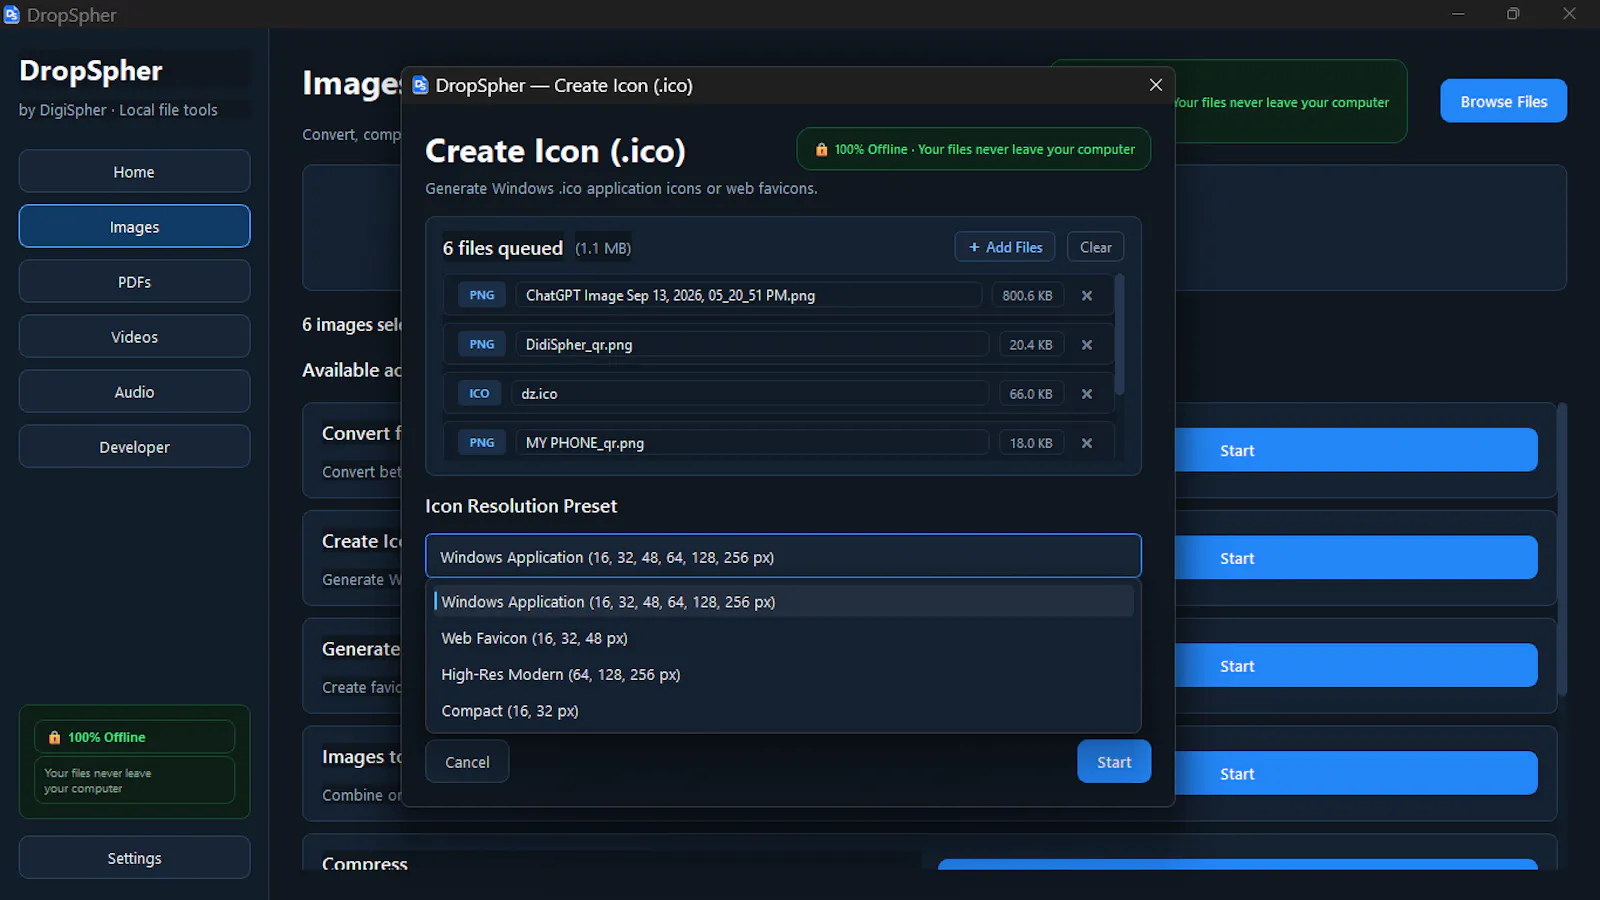The image size is (1600, 900).
Task: Click the dialog's DropSpher title icon
Action: point(420,85)
